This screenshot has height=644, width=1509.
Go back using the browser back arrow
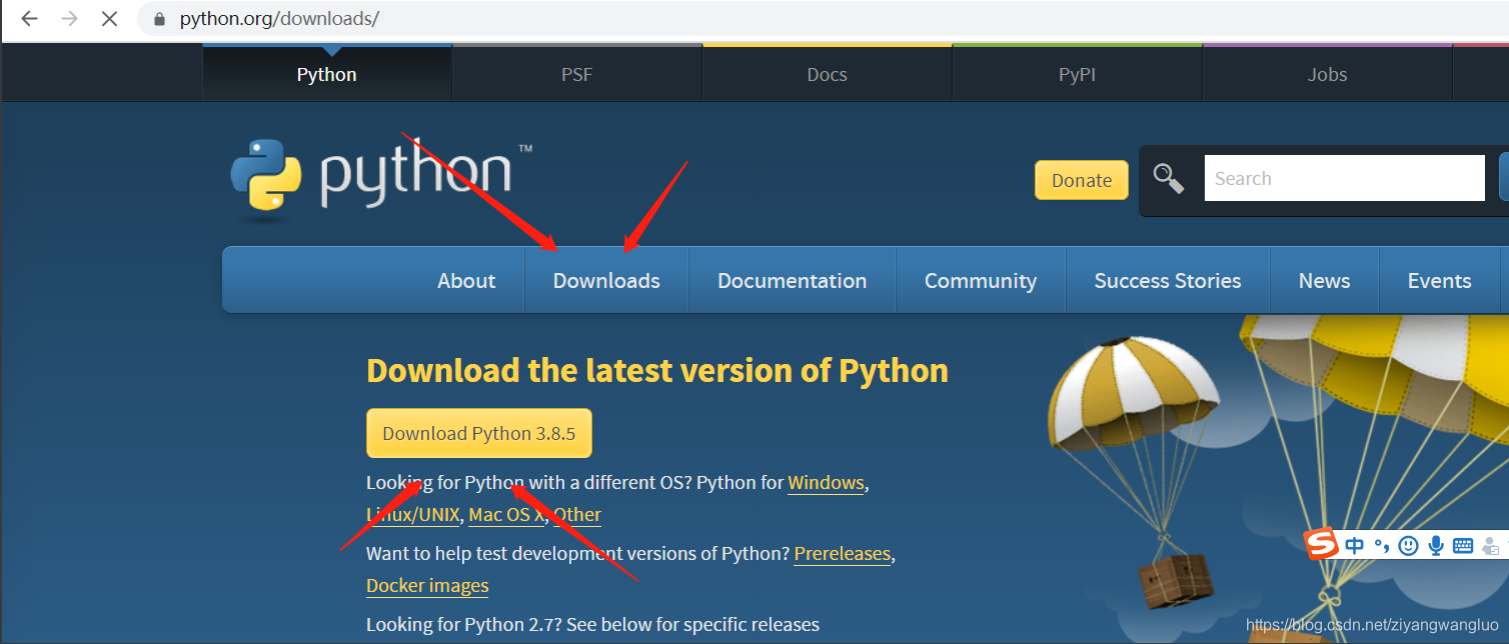[x=29, y=19]
